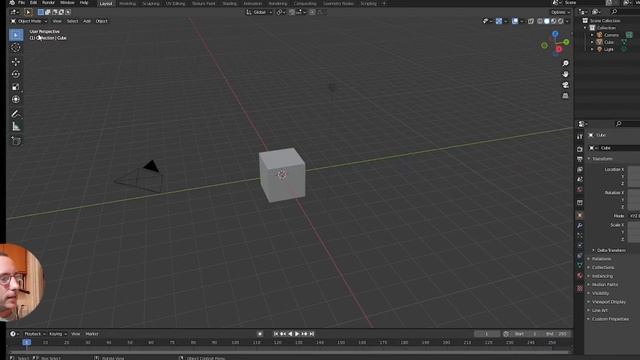Switch to Wireframe viewport shading
Viewport: 640px width, 360px height.
540,21
